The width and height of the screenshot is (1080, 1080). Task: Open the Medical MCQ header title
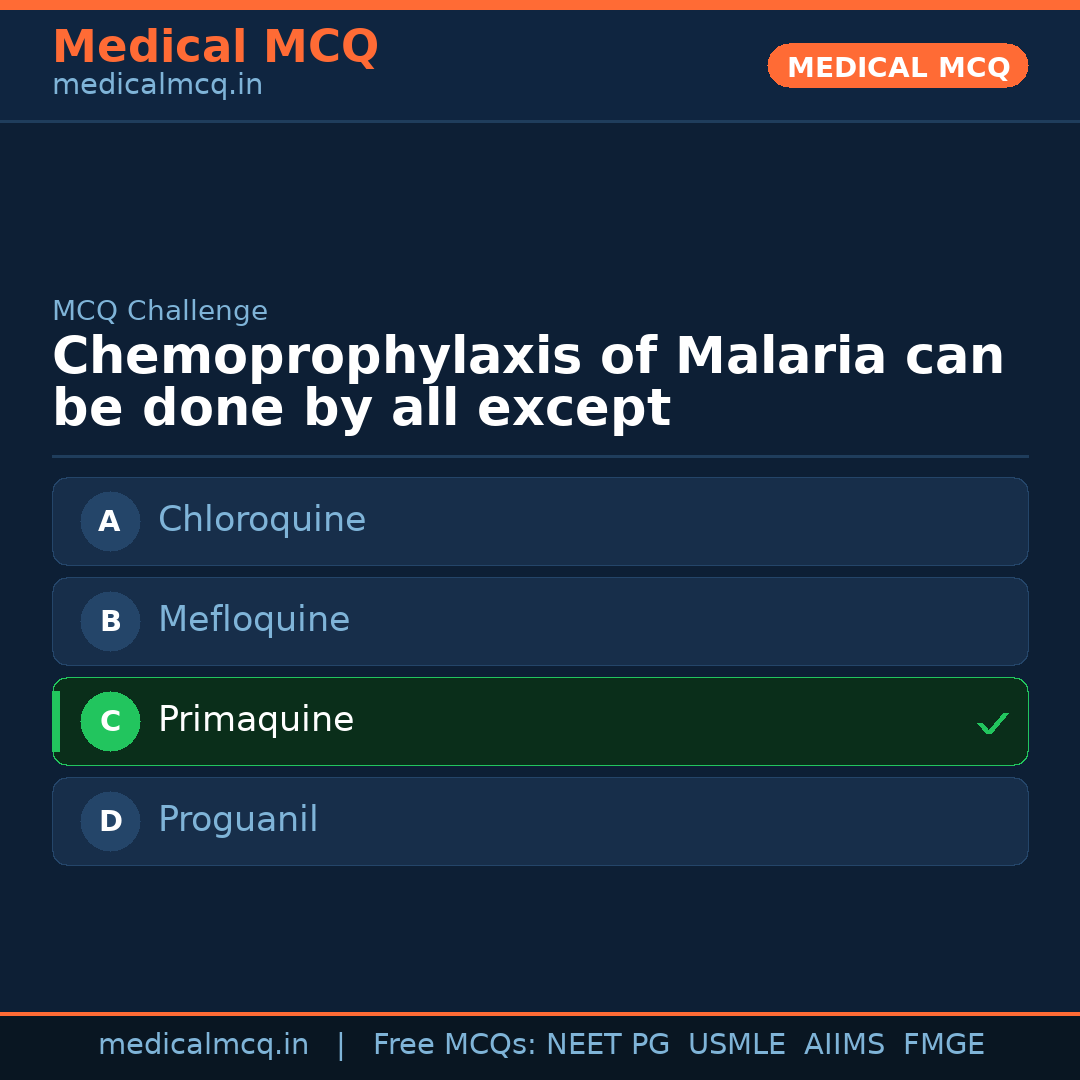(215, 46)
